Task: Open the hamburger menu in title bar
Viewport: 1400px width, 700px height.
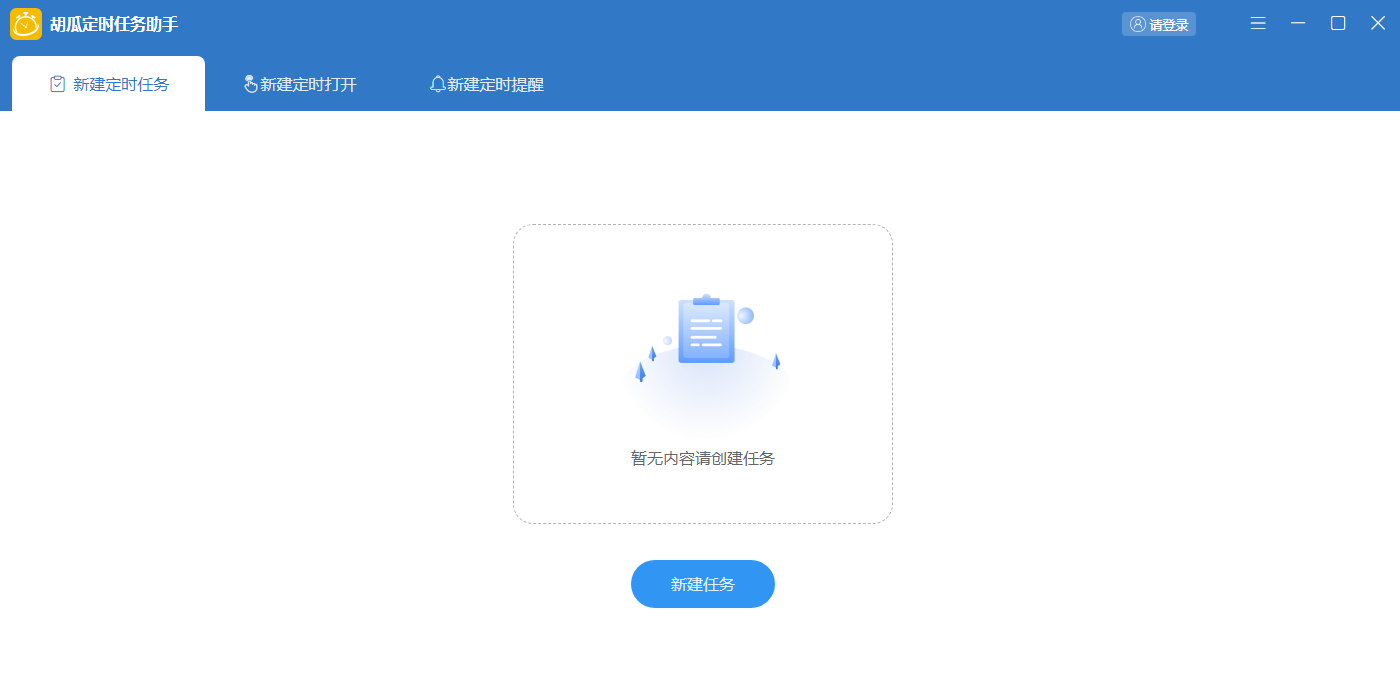Action: [1257, 23]
